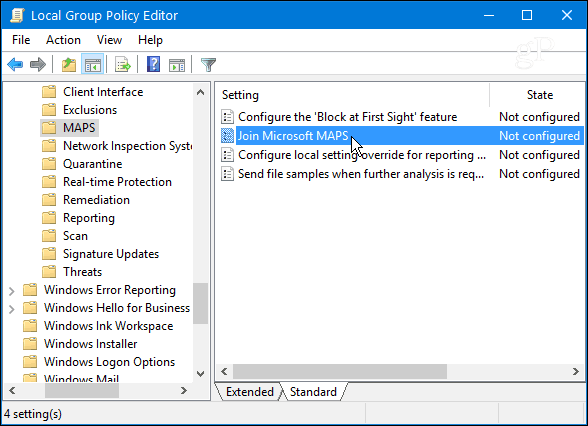Click 'Not configured' state for Block at First Sight
The height and width of the screenshot is (426, 588).
pos(539,117)
